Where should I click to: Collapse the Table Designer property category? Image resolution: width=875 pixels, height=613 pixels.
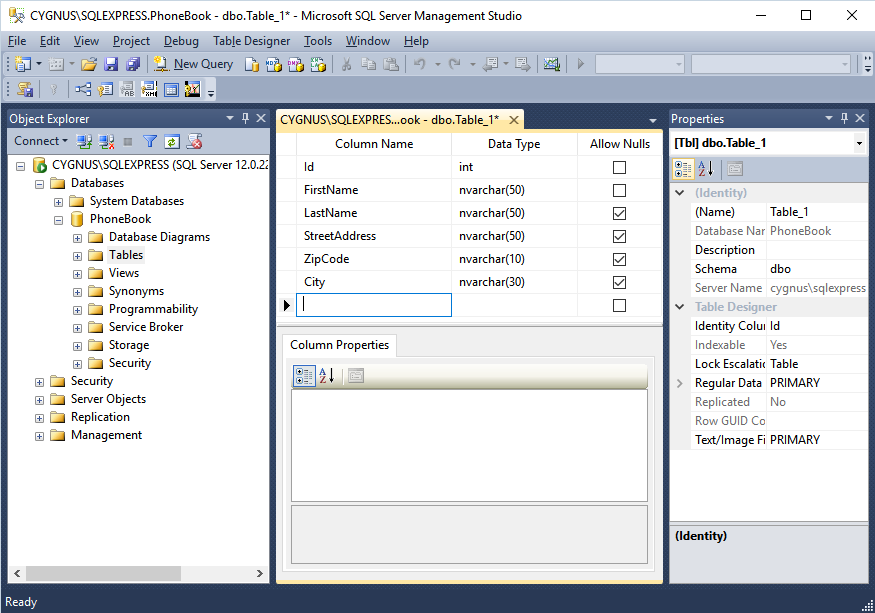(680, 306)
